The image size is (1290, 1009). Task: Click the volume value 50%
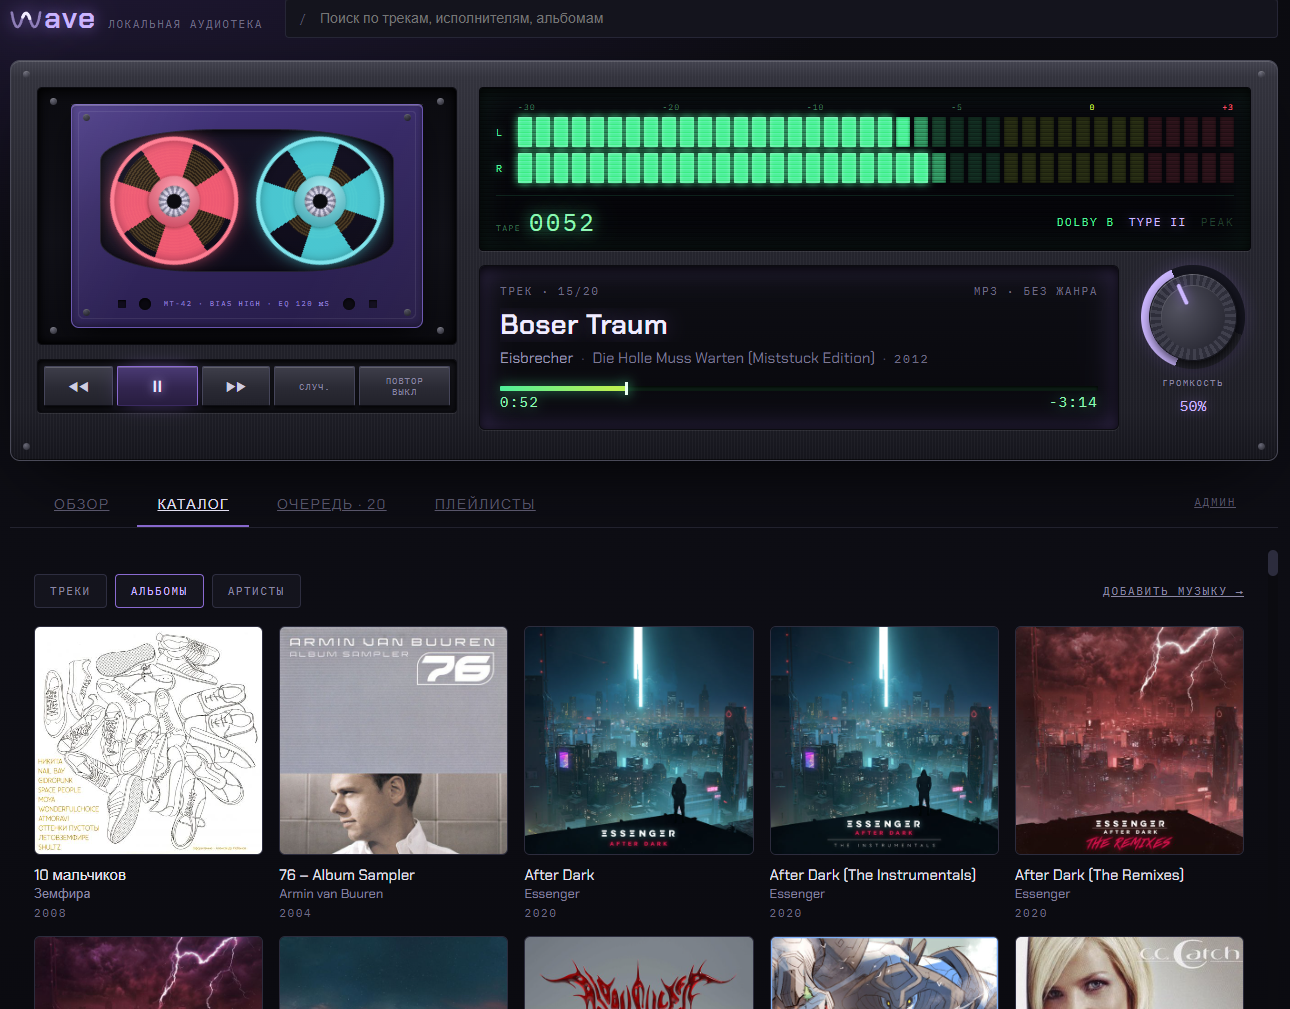tap(1193, 406)
